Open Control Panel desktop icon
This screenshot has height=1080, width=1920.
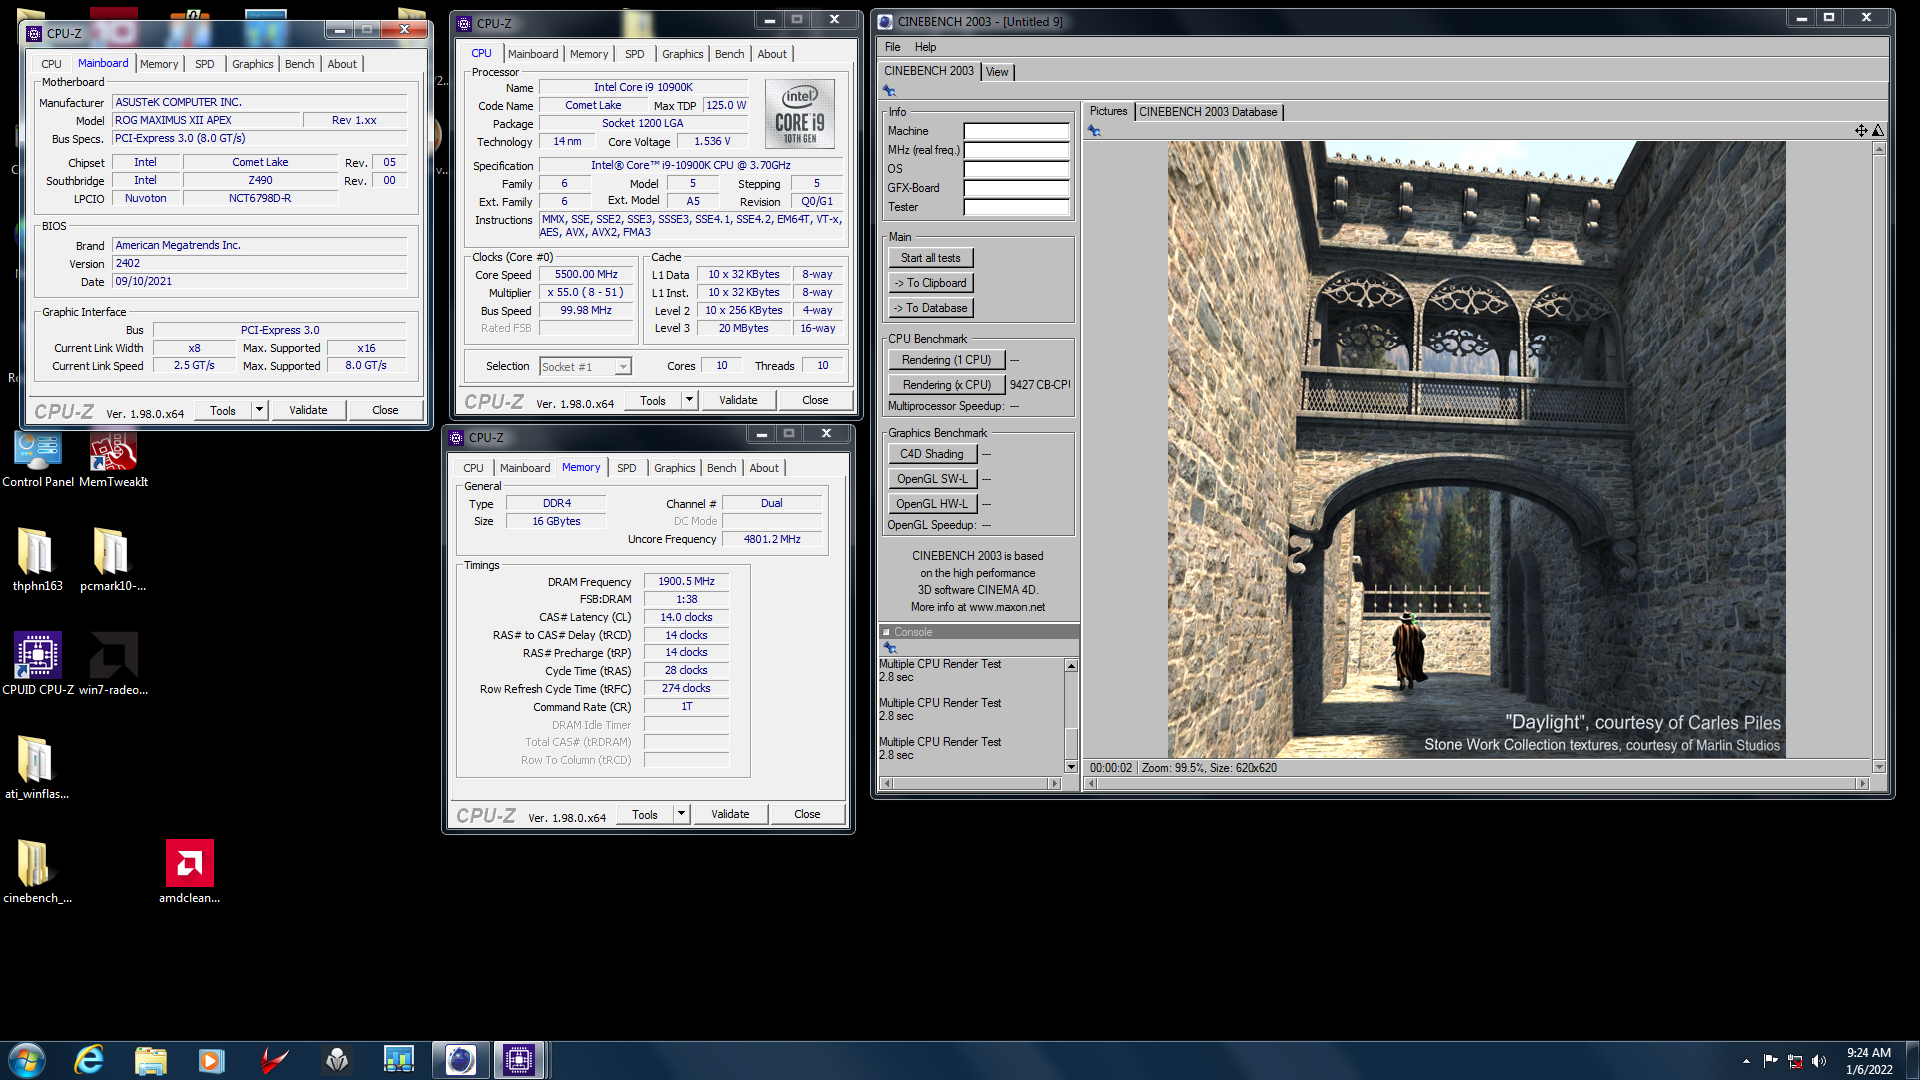click(38, 458)
